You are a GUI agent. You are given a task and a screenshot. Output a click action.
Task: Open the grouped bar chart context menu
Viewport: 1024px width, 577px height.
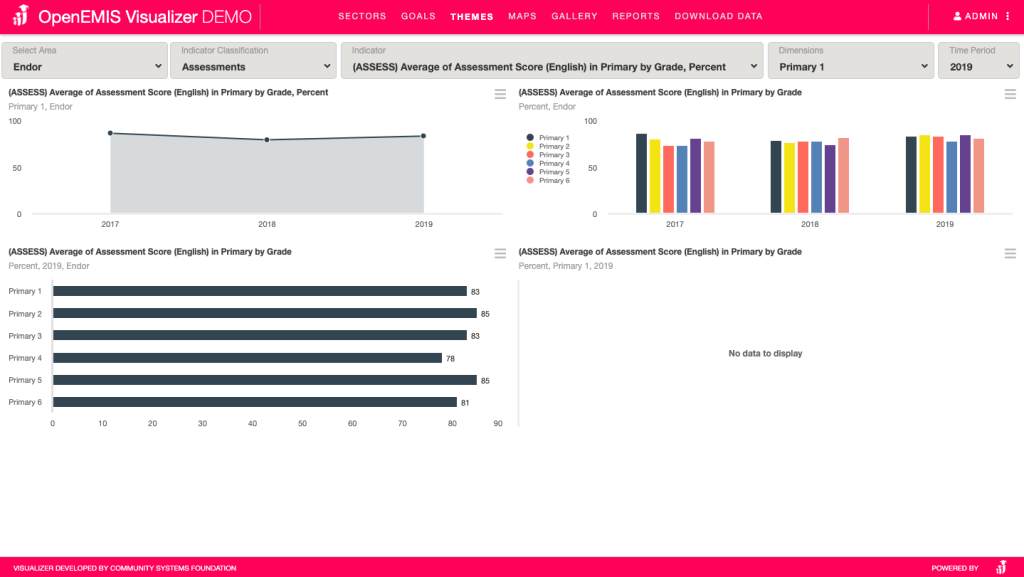(1010, 94)
